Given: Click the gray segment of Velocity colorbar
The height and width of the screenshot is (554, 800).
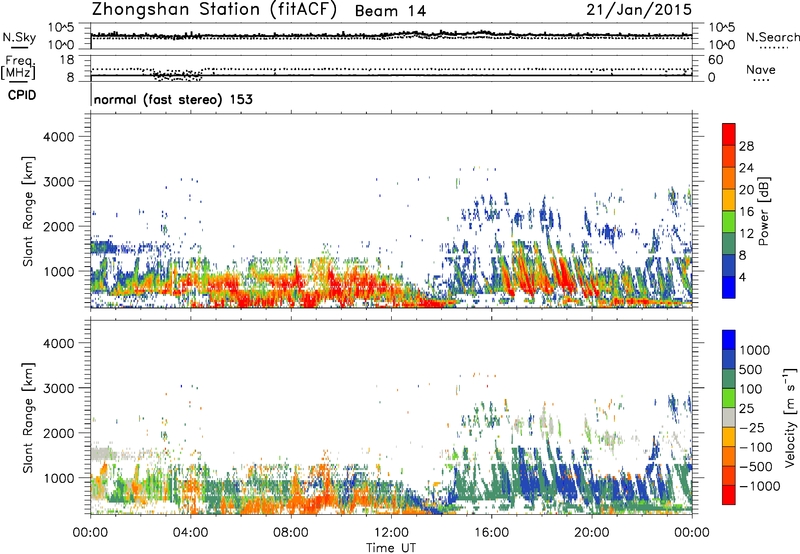Looking at the screenshot, I should pyautogui.click(x=729, y=417).
